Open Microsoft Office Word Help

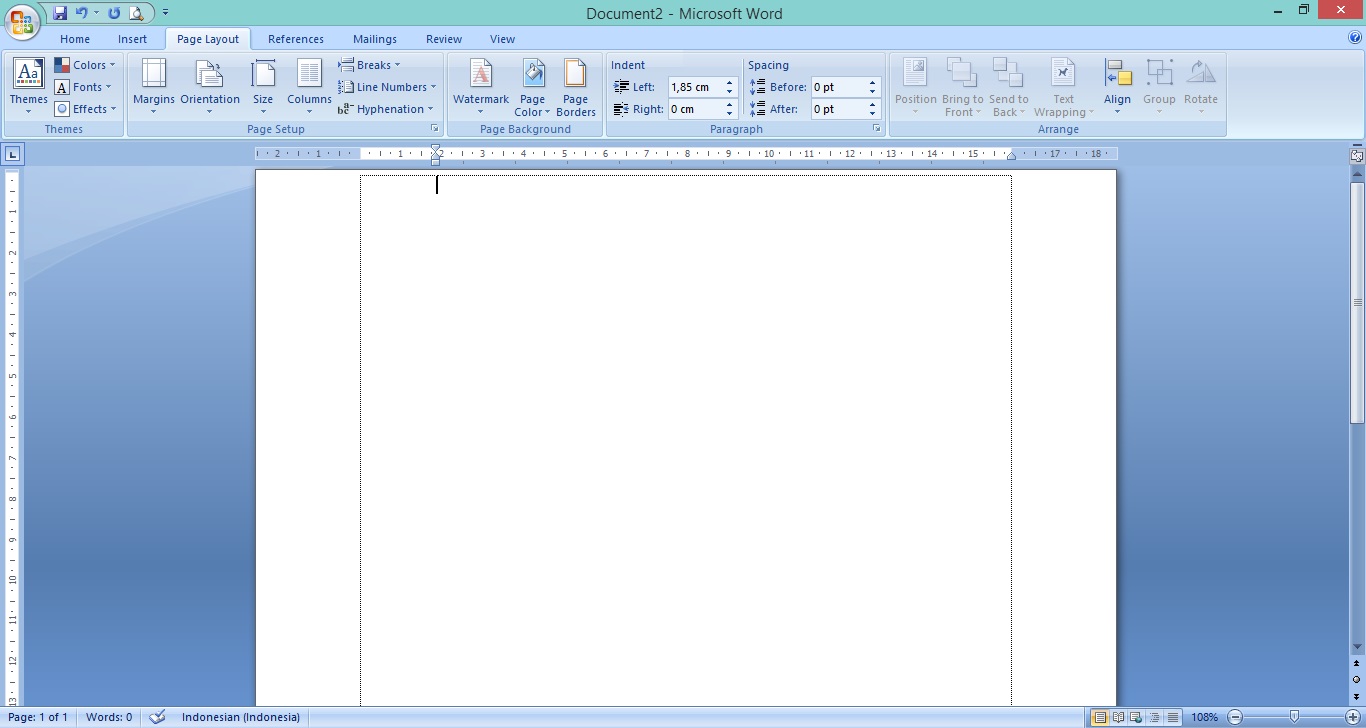[1355, 38]
